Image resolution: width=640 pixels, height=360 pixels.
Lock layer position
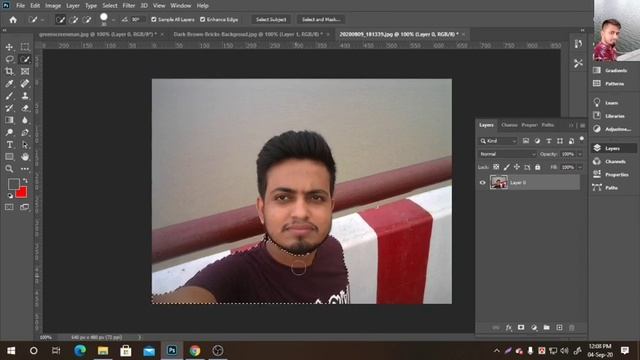(x=517, y=167)
